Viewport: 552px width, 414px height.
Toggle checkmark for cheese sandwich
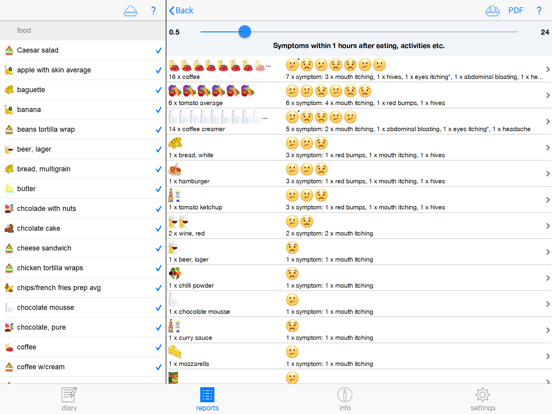159,248
